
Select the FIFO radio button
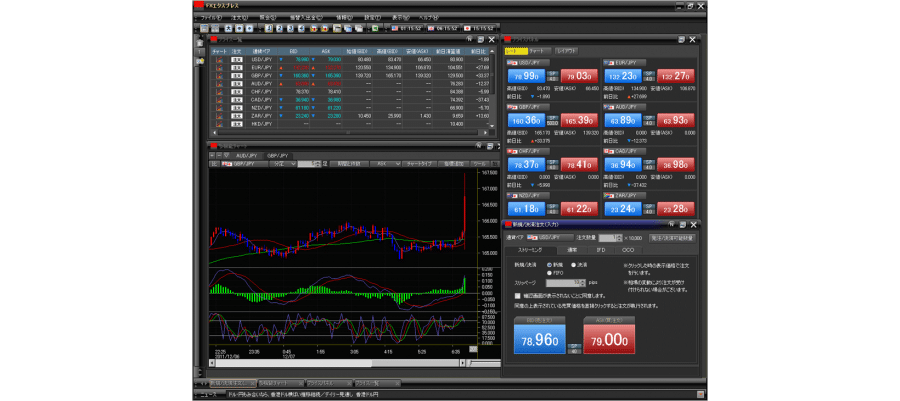549,273
